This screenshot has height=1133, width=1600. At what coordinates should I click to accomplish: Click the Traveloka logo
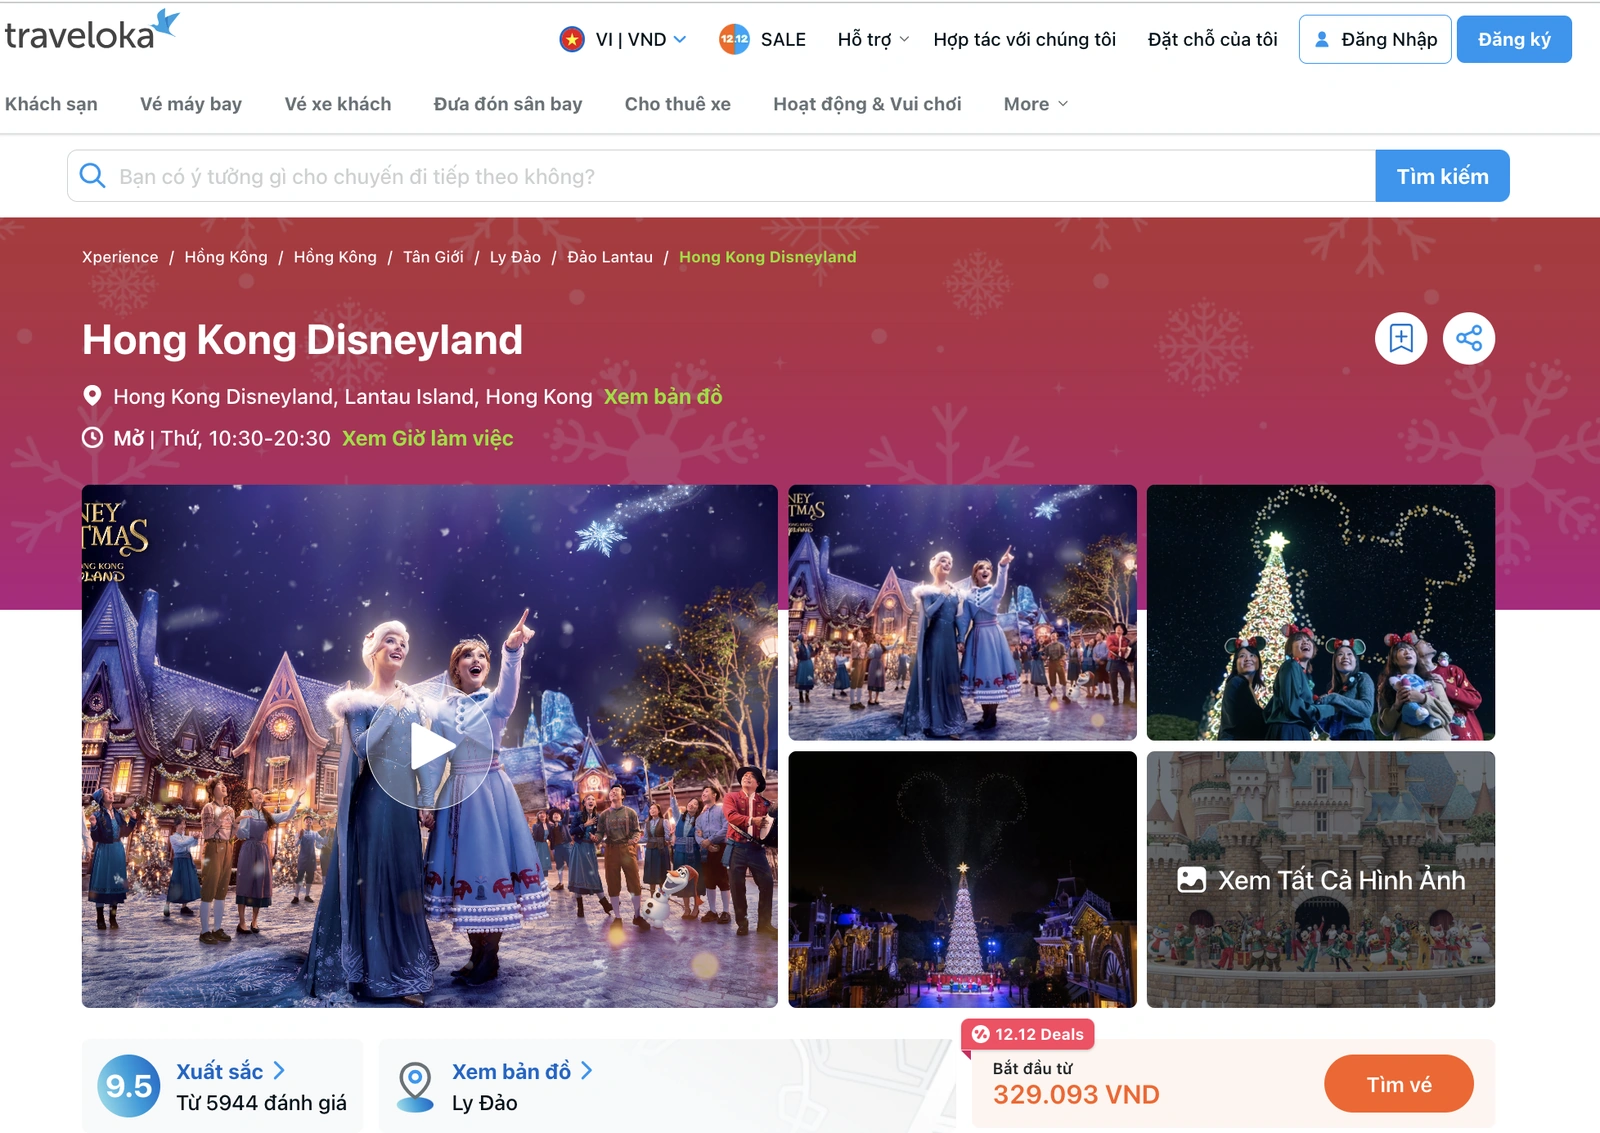point(92,32)
